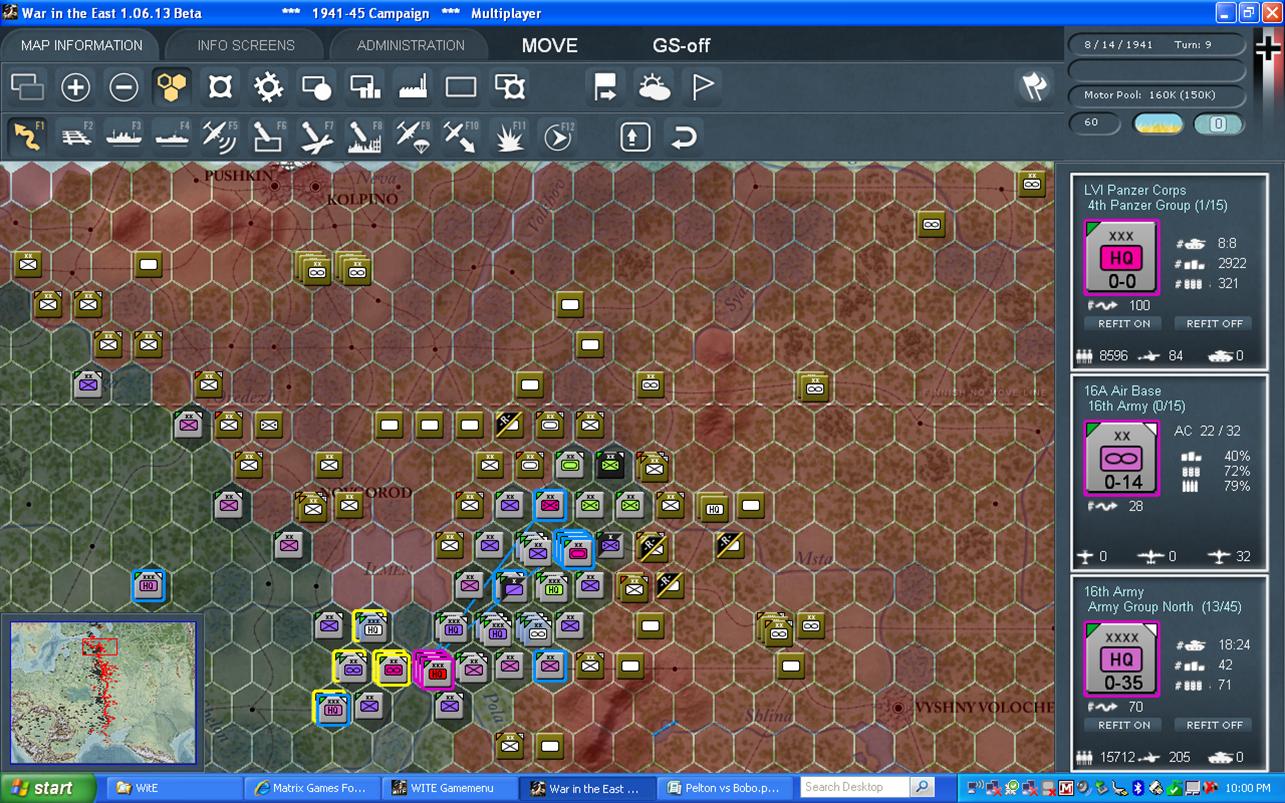Open the Windows start menu
The width and height of the screenshot is (1285, 803).
tap(48, 788)
